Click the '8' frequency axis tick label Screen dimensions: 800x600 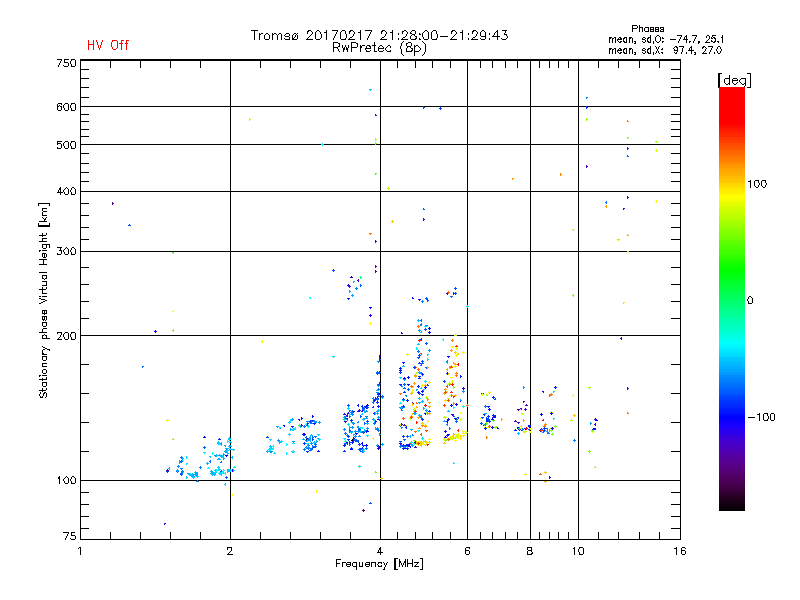(530, 551)
